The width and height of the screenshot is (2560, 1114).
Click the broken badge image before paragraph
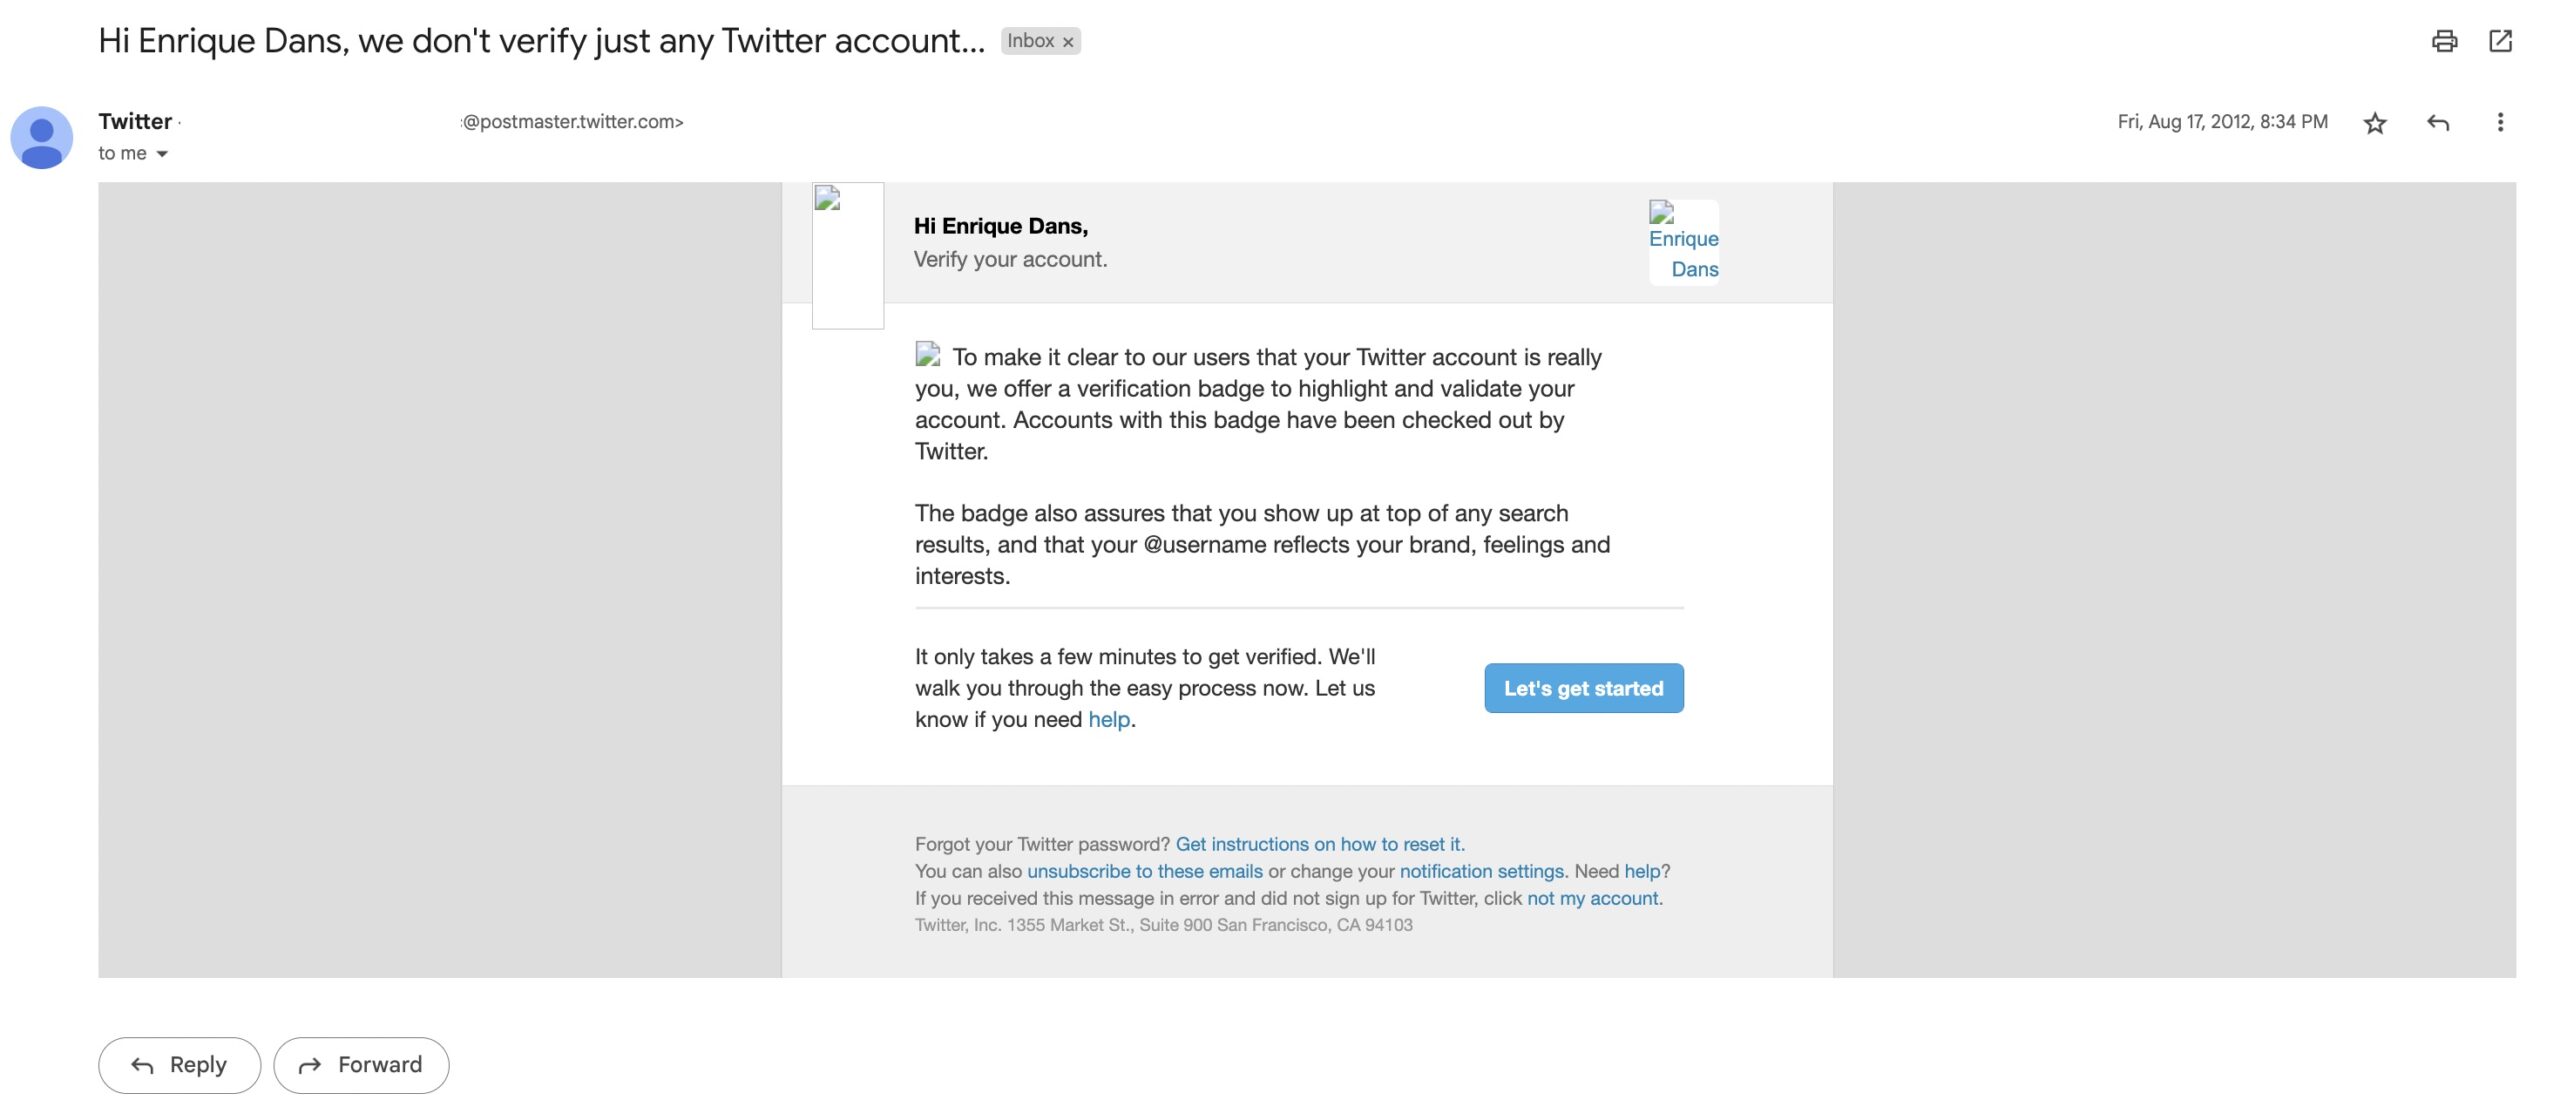(x=927, y=354)
